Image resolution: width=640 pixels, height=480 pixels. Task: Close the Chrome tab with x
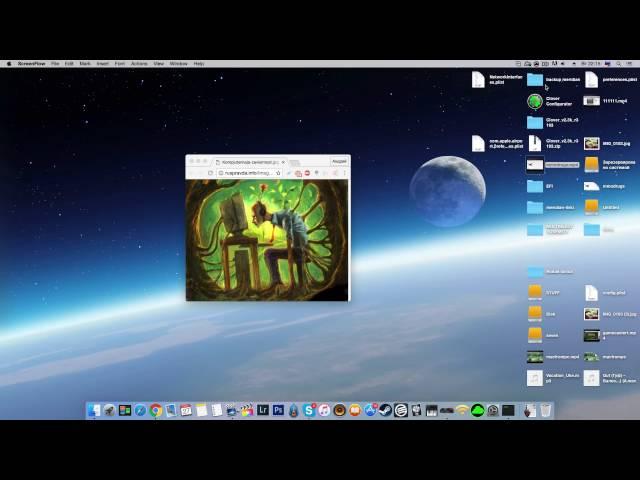point(283,162)
